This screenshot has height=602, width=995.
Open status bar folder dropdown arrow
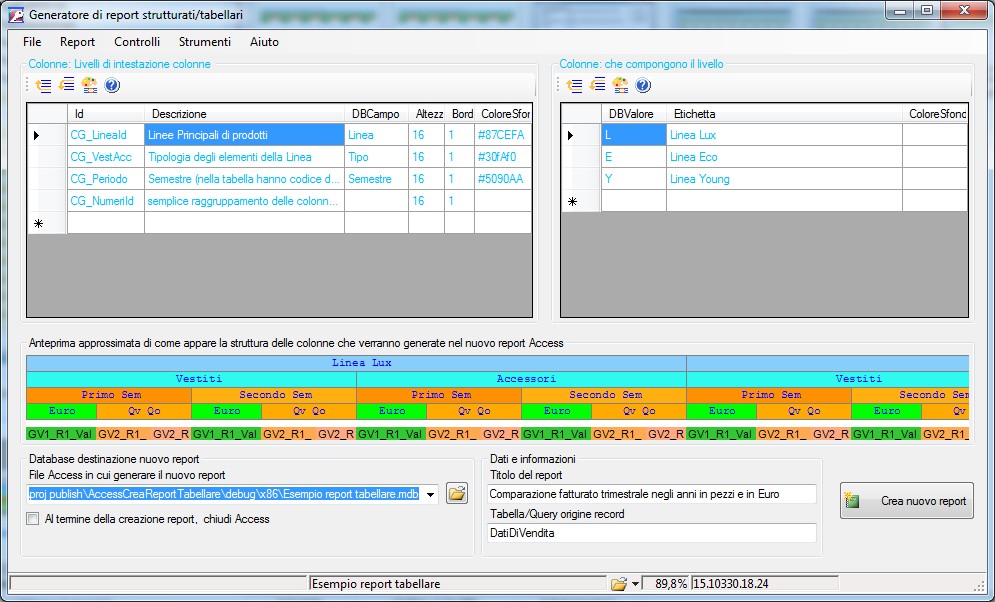[x=635, y=584]
